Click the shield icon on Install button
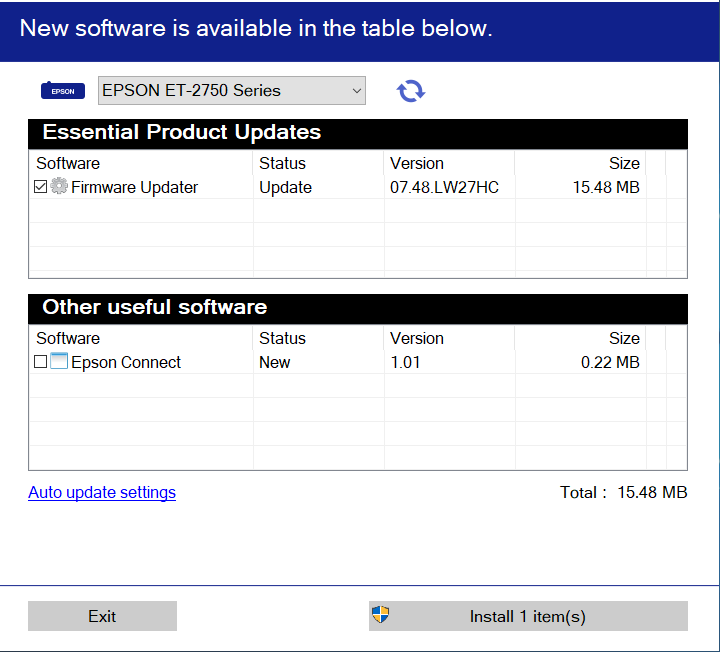This screenshot has width=720, height=652. coord(381,614)
